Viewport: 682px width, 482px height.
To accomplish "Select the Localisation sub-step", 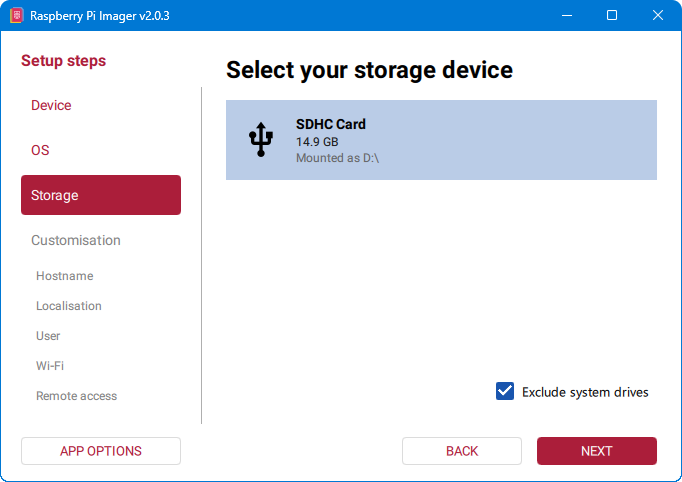I will click(69, 306).
